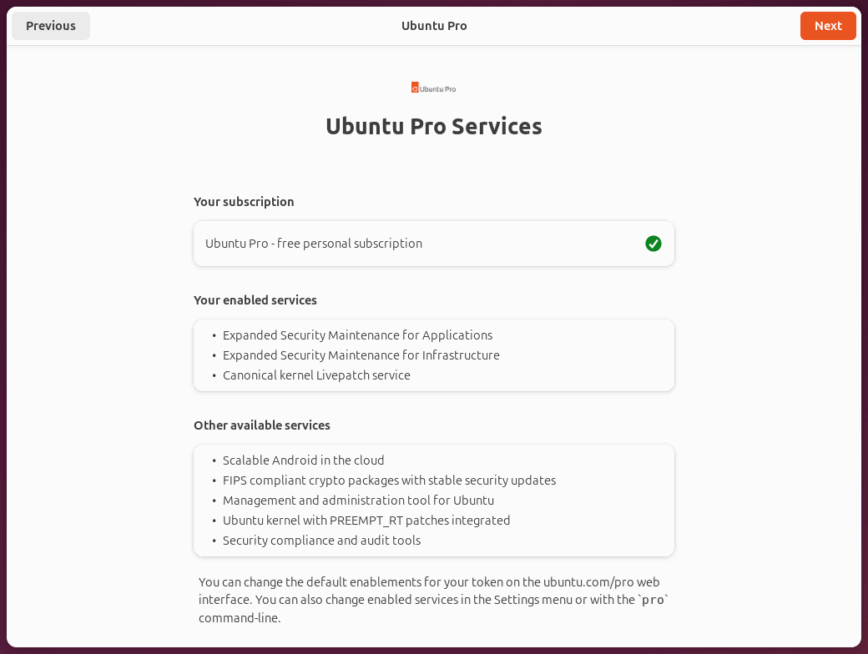
Task: Go back with the Previous button
Action: [51, 26]
